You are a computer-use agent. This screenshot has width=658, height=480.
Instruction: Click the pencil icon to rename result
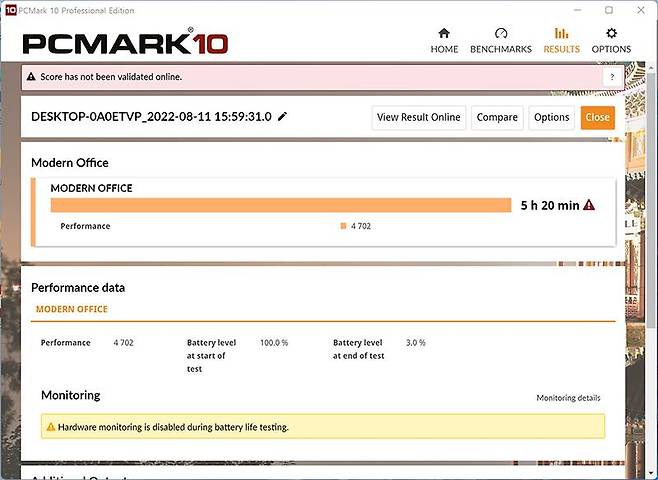coord(283,117)
